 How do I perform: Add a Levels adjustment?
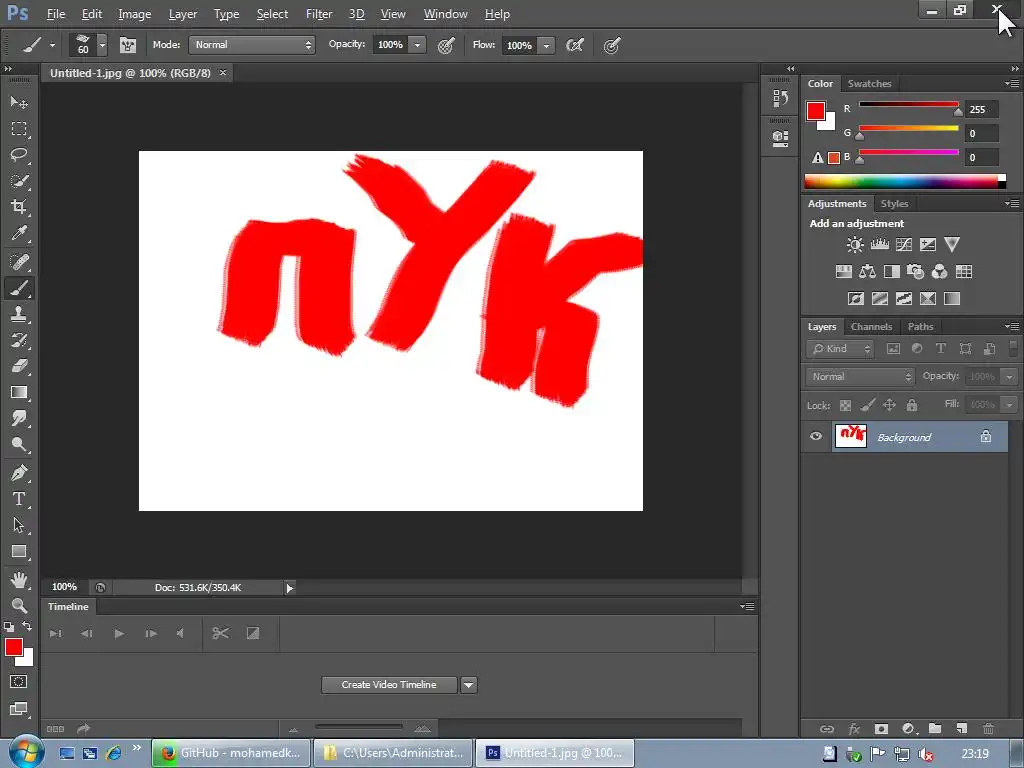click(x=880, y=245)
